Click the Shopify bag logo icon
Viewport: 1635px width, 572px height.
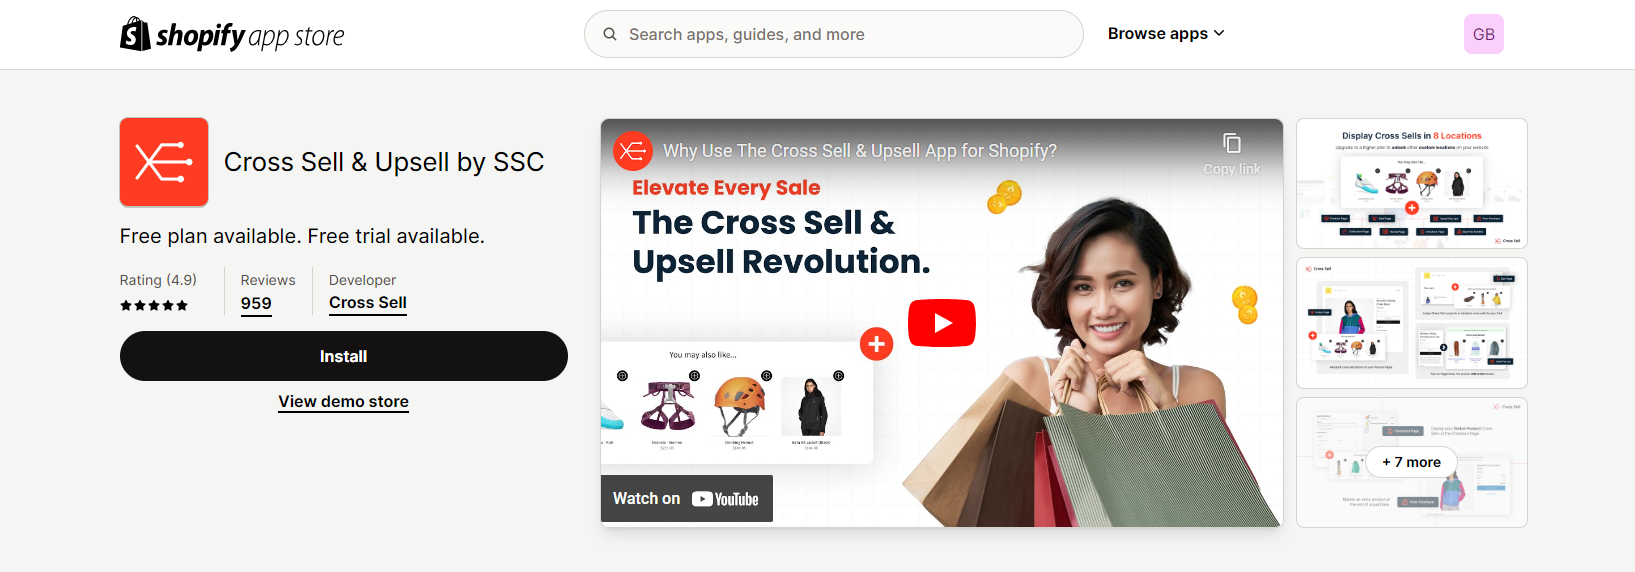[x=135, y=34]
